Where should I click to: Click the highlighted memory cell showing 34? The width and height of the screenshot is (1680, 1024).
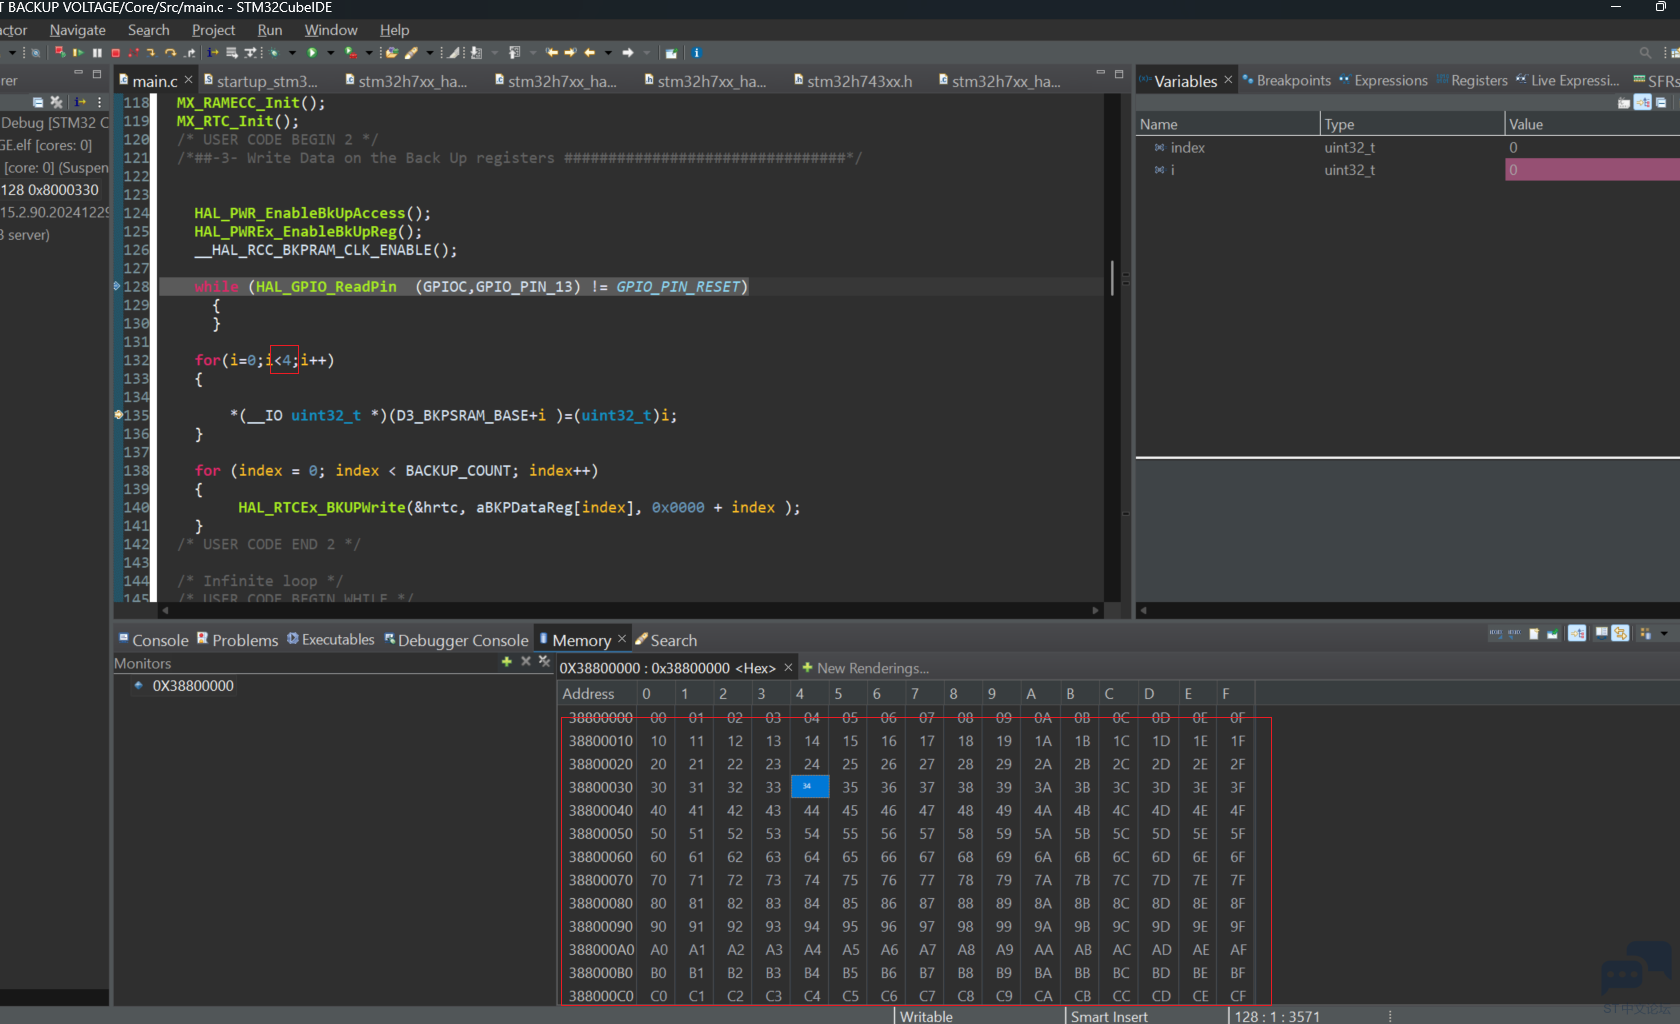(x=808, y=787)
